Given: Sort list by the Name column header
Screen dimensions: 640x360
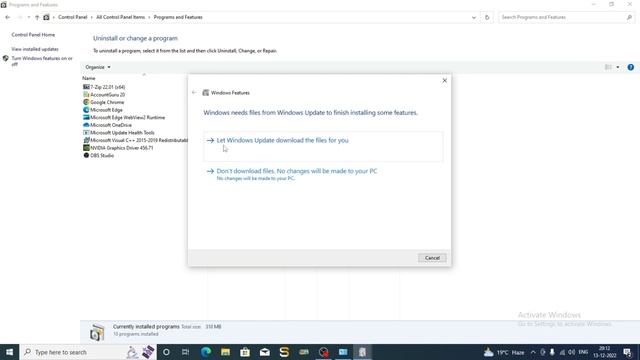Looking at the screenshot, I should (89, 78).
